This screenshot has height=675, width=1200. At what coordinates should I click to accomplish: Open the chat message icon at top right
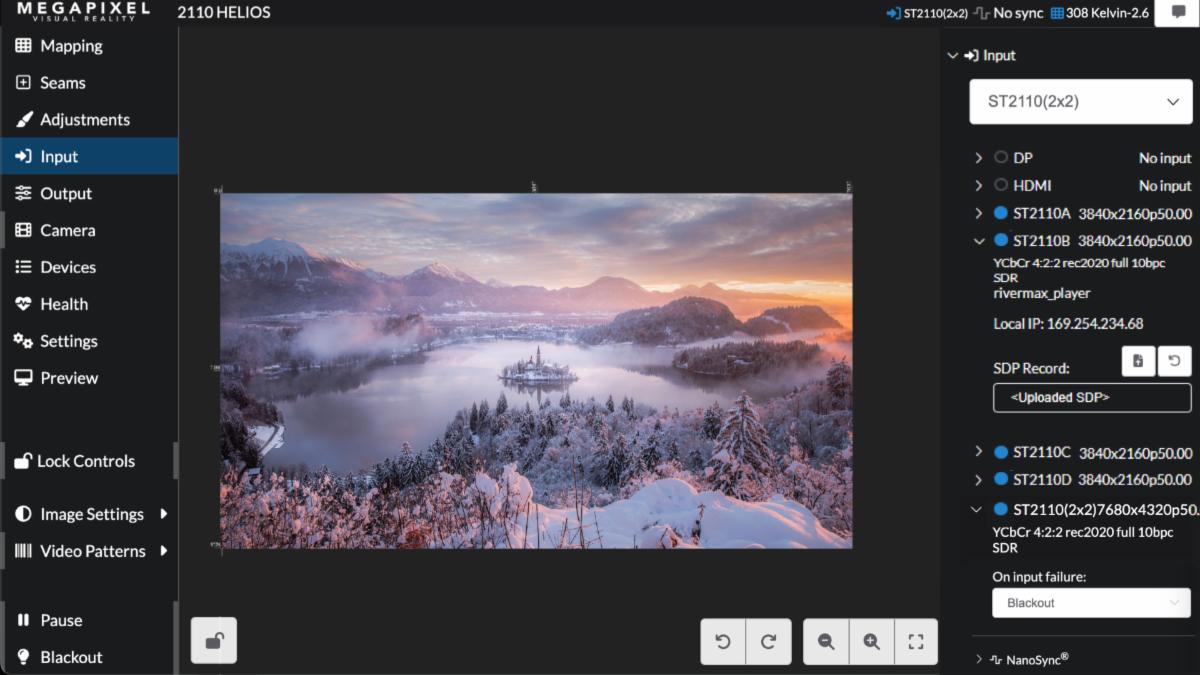(x=1177, y=13)
